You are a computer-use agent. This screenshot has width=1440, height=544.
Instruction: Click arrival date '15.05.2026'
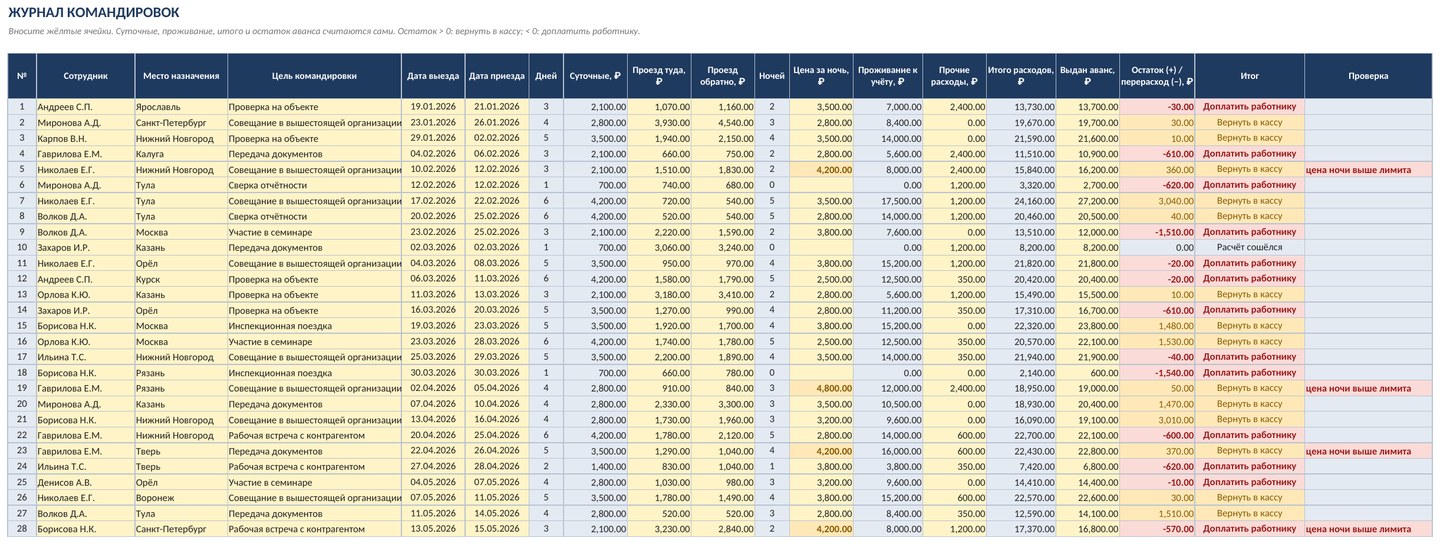[496, 529]
